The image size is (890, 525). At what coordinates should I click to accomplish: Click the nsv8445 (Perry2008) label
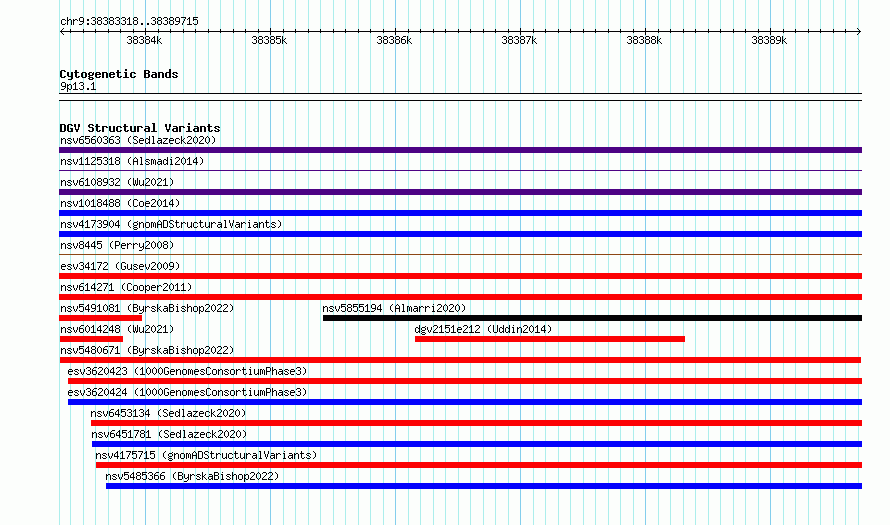pyautogui.click(x=117, y=245)
